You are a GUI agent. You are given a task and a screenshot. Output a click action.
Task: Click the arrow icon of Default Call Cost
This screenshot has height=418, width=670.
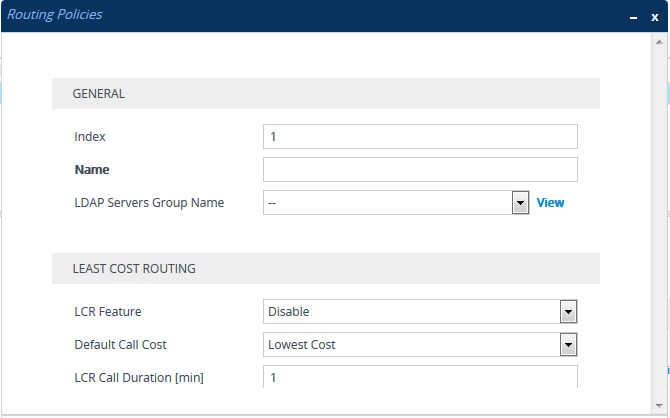coord(569,345)
